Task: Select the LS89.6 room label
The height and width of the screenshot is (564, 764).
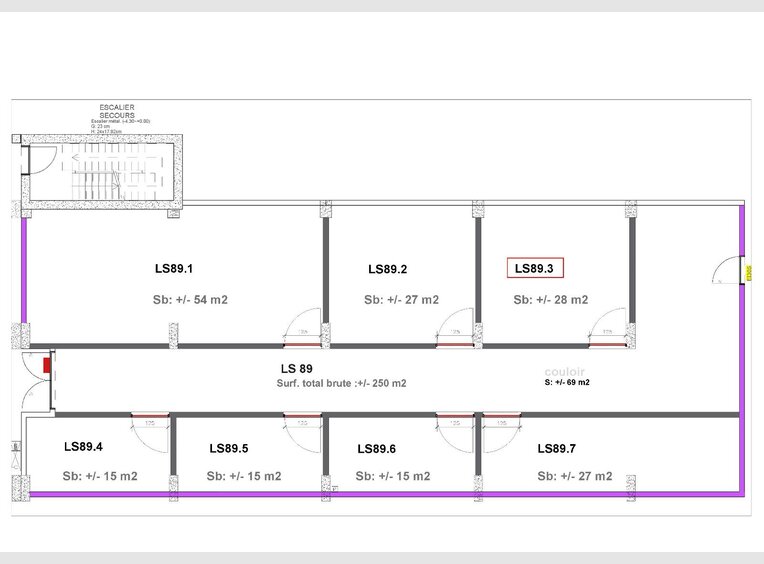Action: [x=376, y=449]
